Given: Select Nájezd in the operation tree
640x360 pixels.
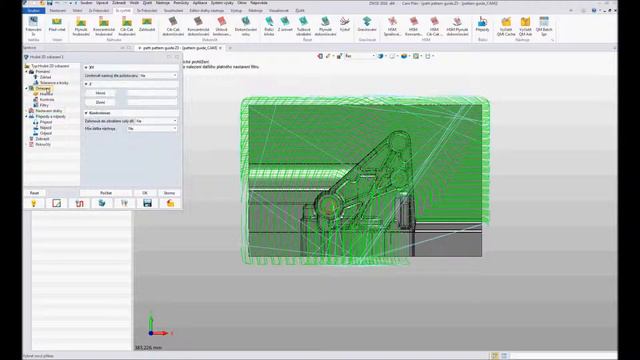Looking at the screenshot, I should (46, 128).
